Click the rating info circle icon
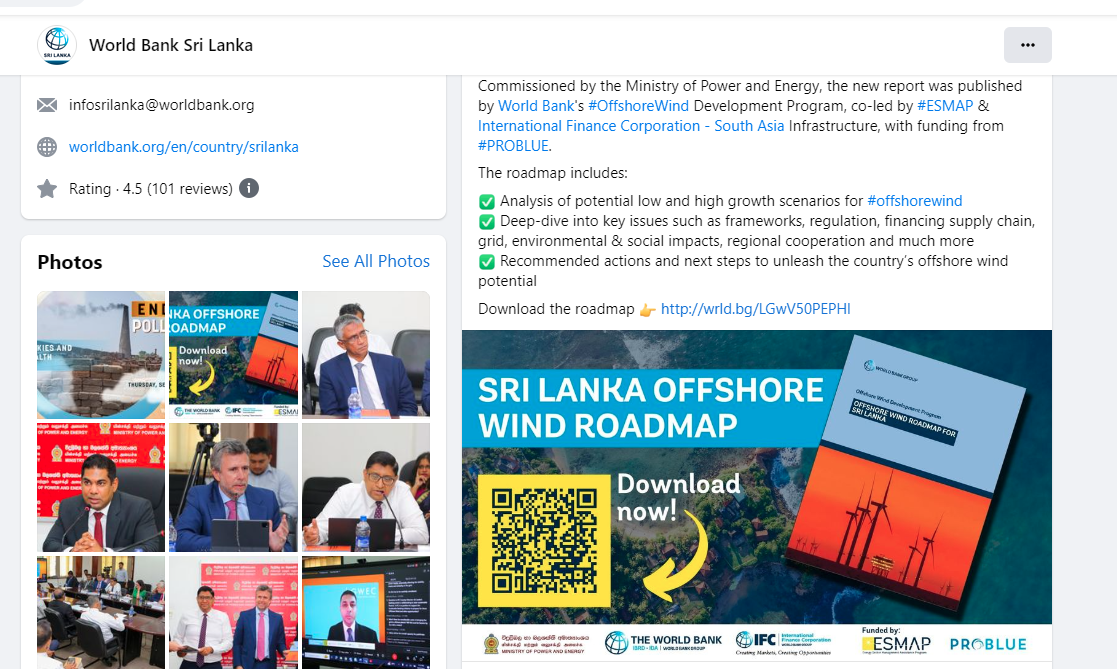Image resolution: width=1117 pixels, height=669 pixels. [x=249, y=188]
